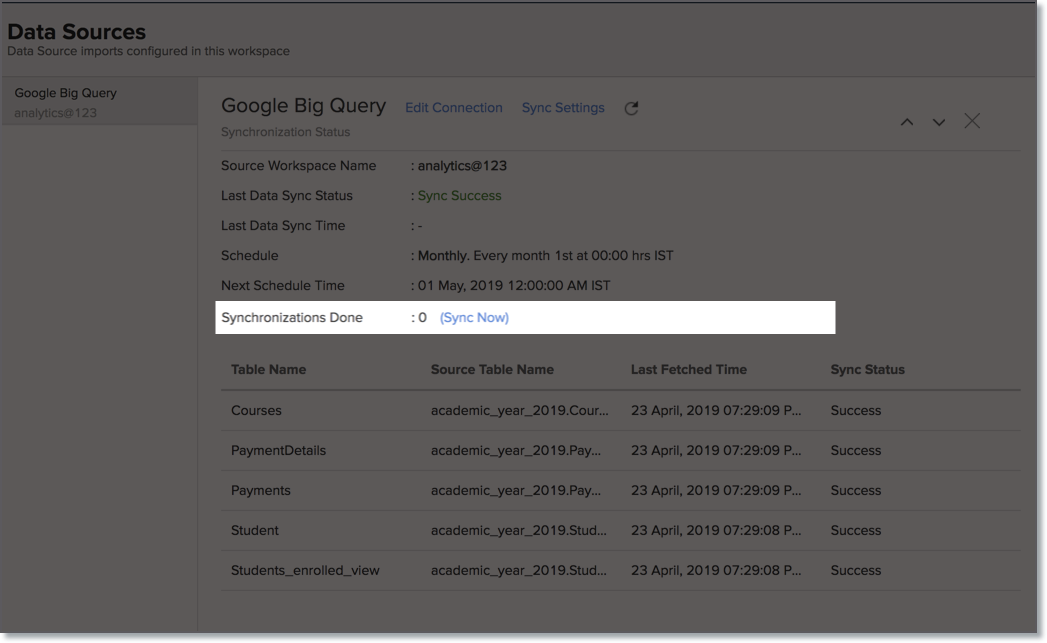Viewport: 1047px width, 643px height.
Task: Click the Last Fetched Time column header
Action: tap(688, 370)
